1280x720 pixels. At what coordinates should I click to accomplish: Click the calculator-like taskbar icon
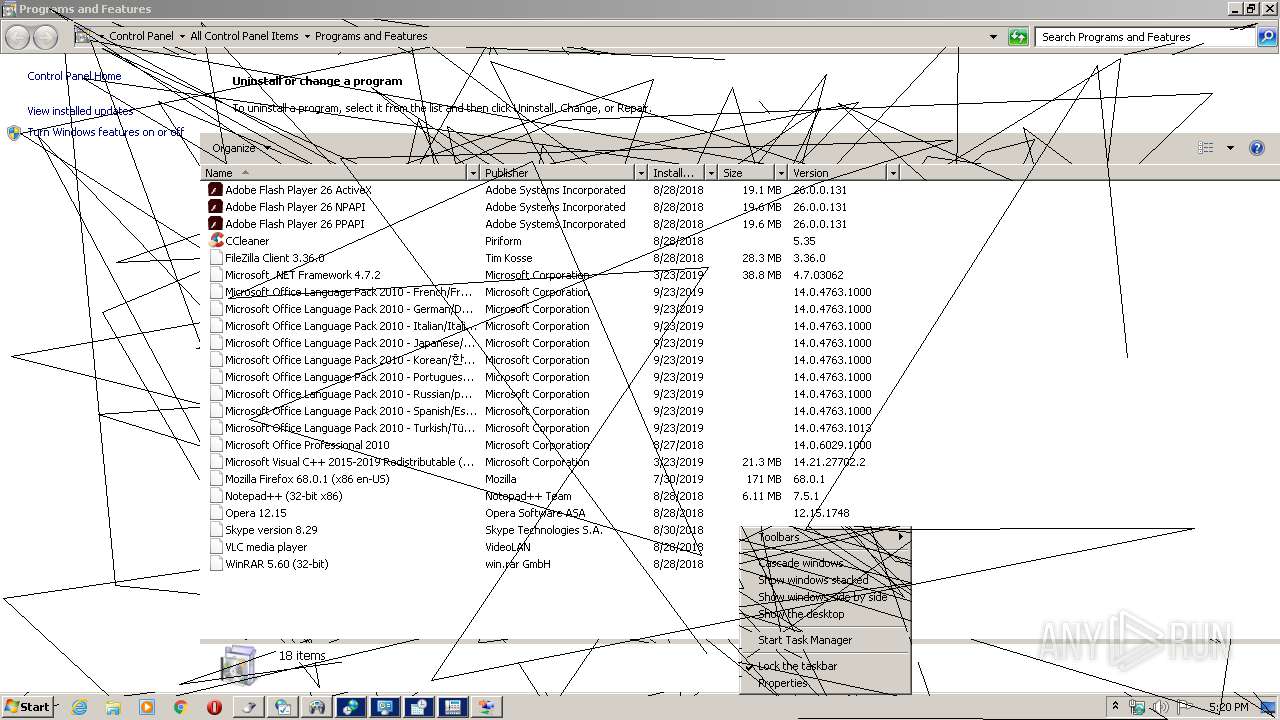453,707
